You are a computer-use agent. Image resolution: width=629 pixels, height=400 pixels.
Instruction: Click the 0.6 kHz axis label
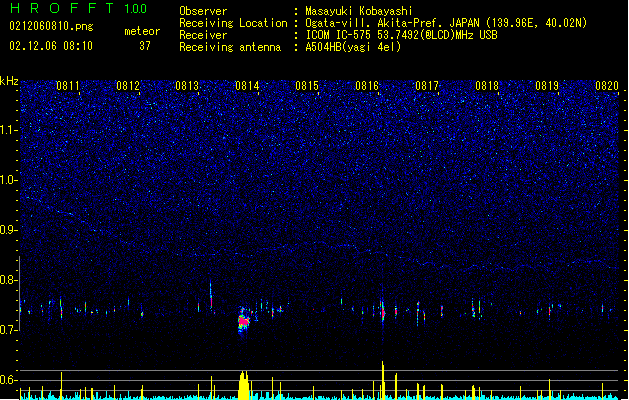click(8, 380)
